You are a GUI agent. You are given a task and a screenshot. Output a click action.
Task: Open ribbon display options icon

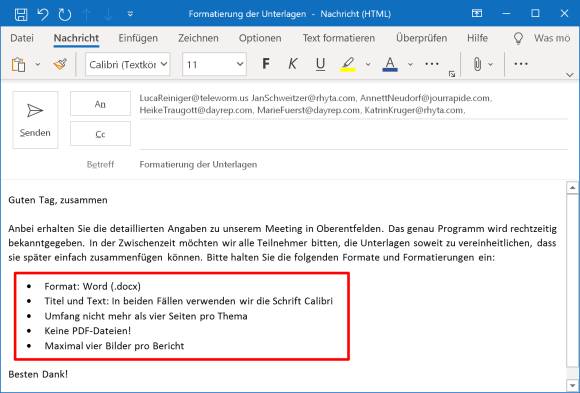pyautogui.click(x=477, y=13)
